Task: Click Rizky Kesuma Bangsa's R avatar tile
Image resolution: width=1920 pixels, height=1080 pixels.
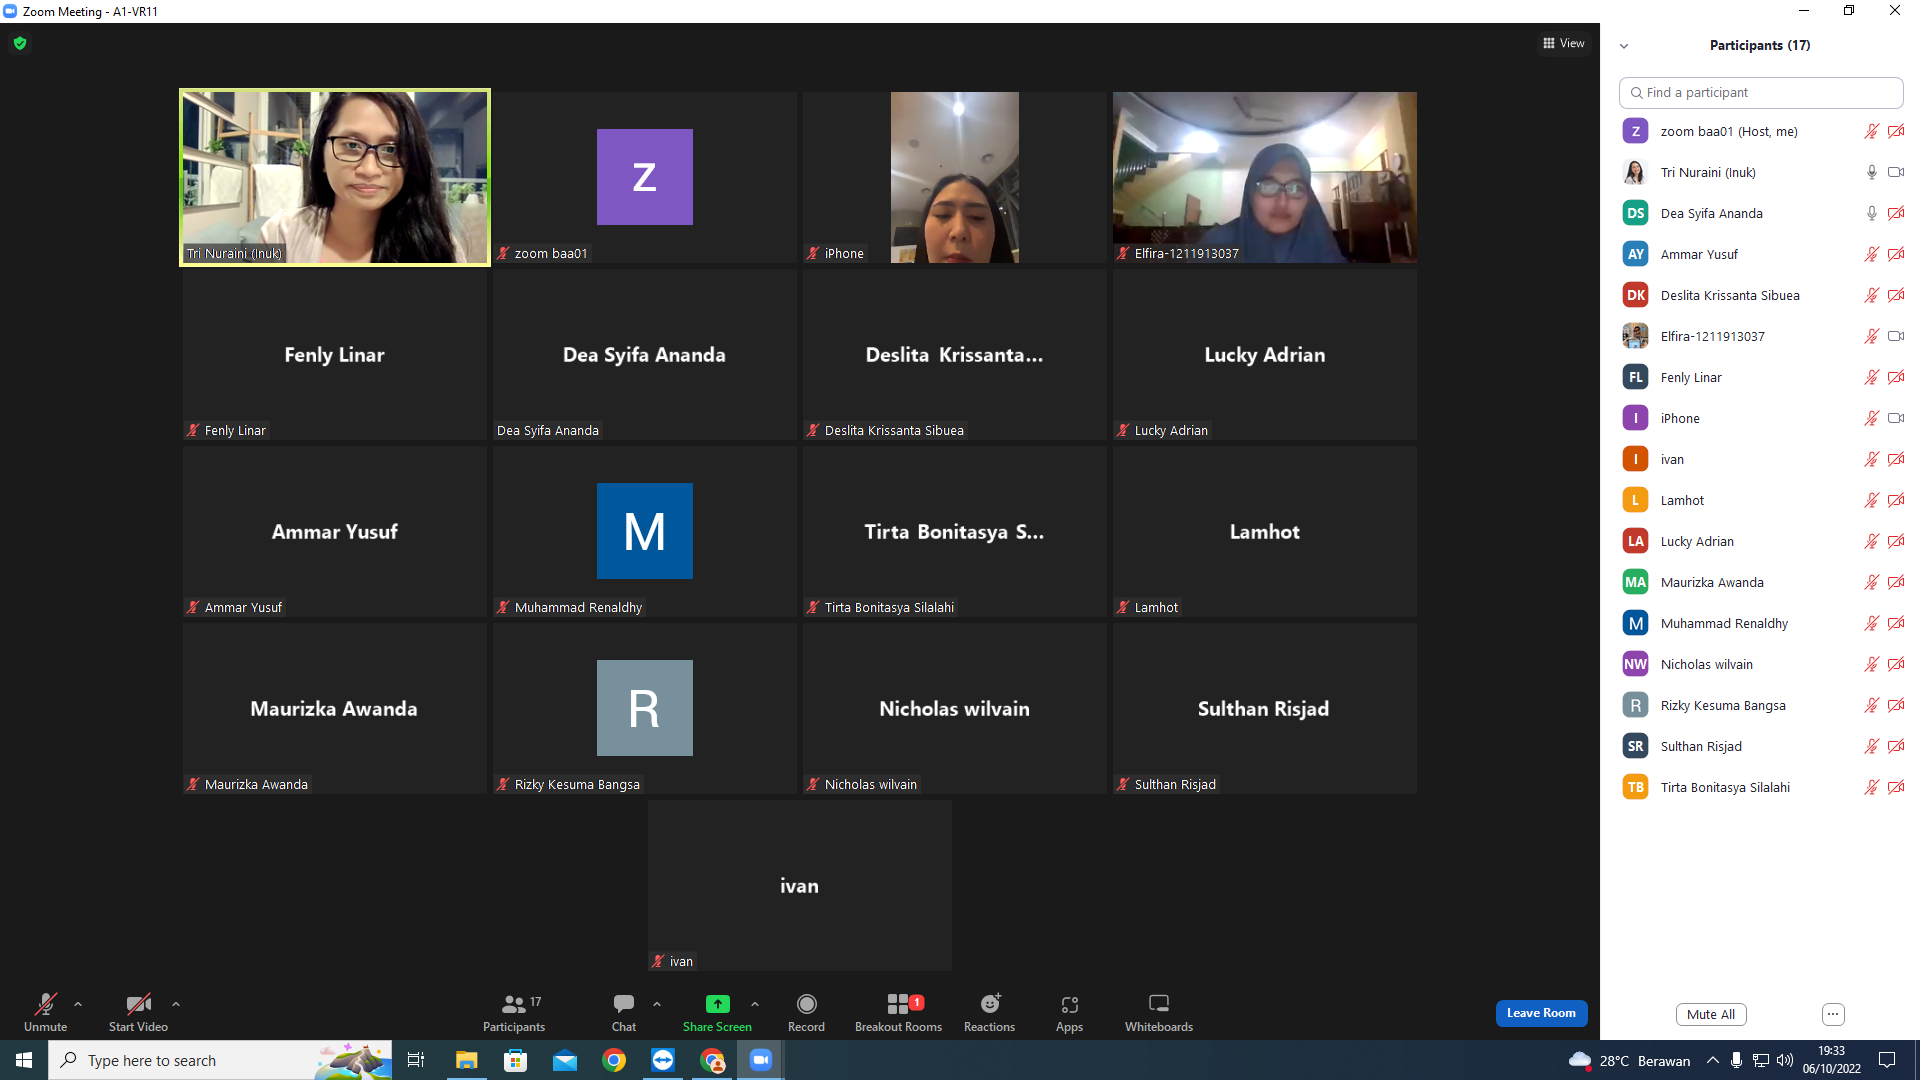Action: [x=645, y=708]
